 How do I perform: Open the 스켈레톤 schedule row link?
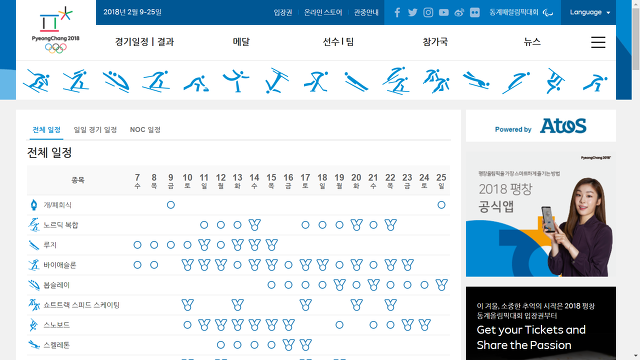point(57,345)
